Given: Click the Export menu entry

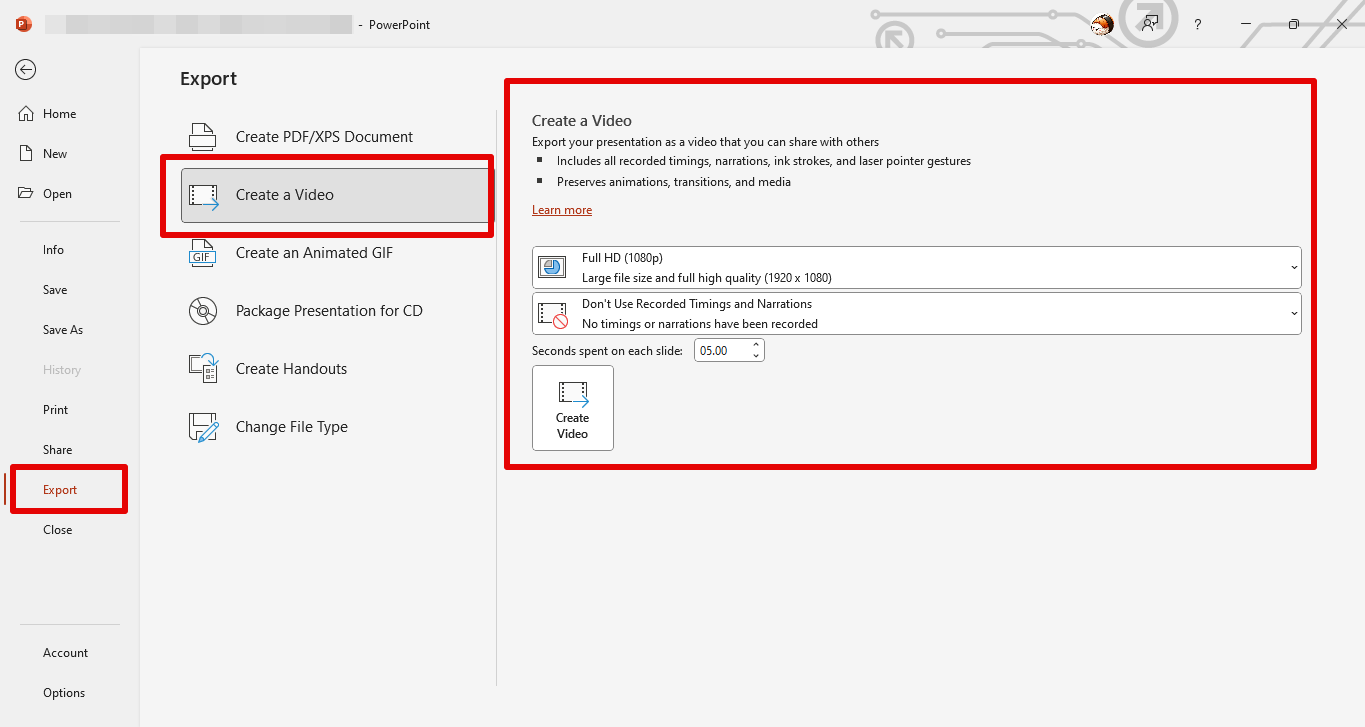Looking at the screenshot, I should click(60, 489).
